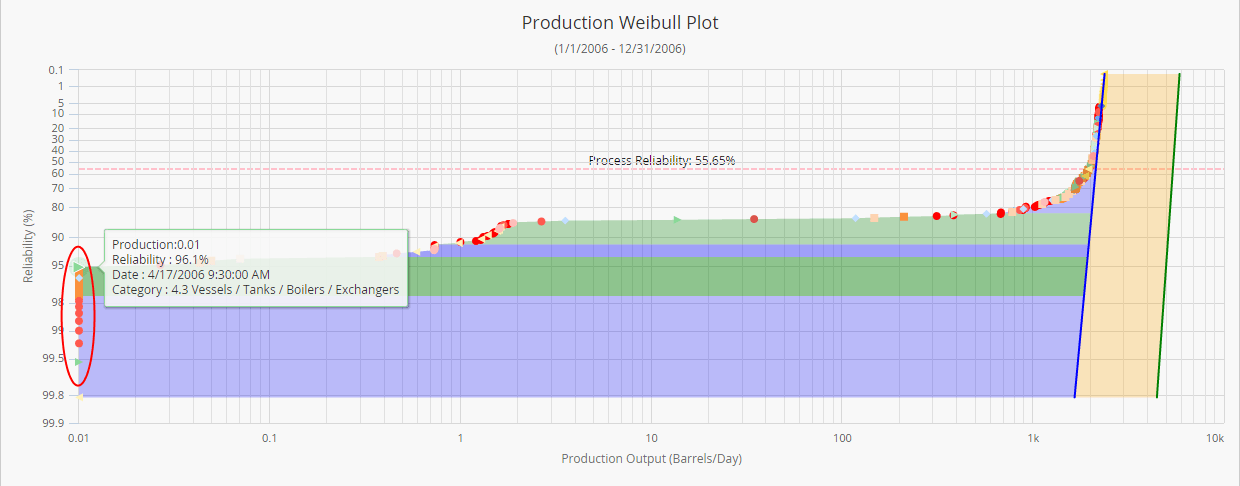The height and width of the screenshot is (486, 1240).
Task: Click the 98 tick on the reliability axis
Action: click(57, 302)
